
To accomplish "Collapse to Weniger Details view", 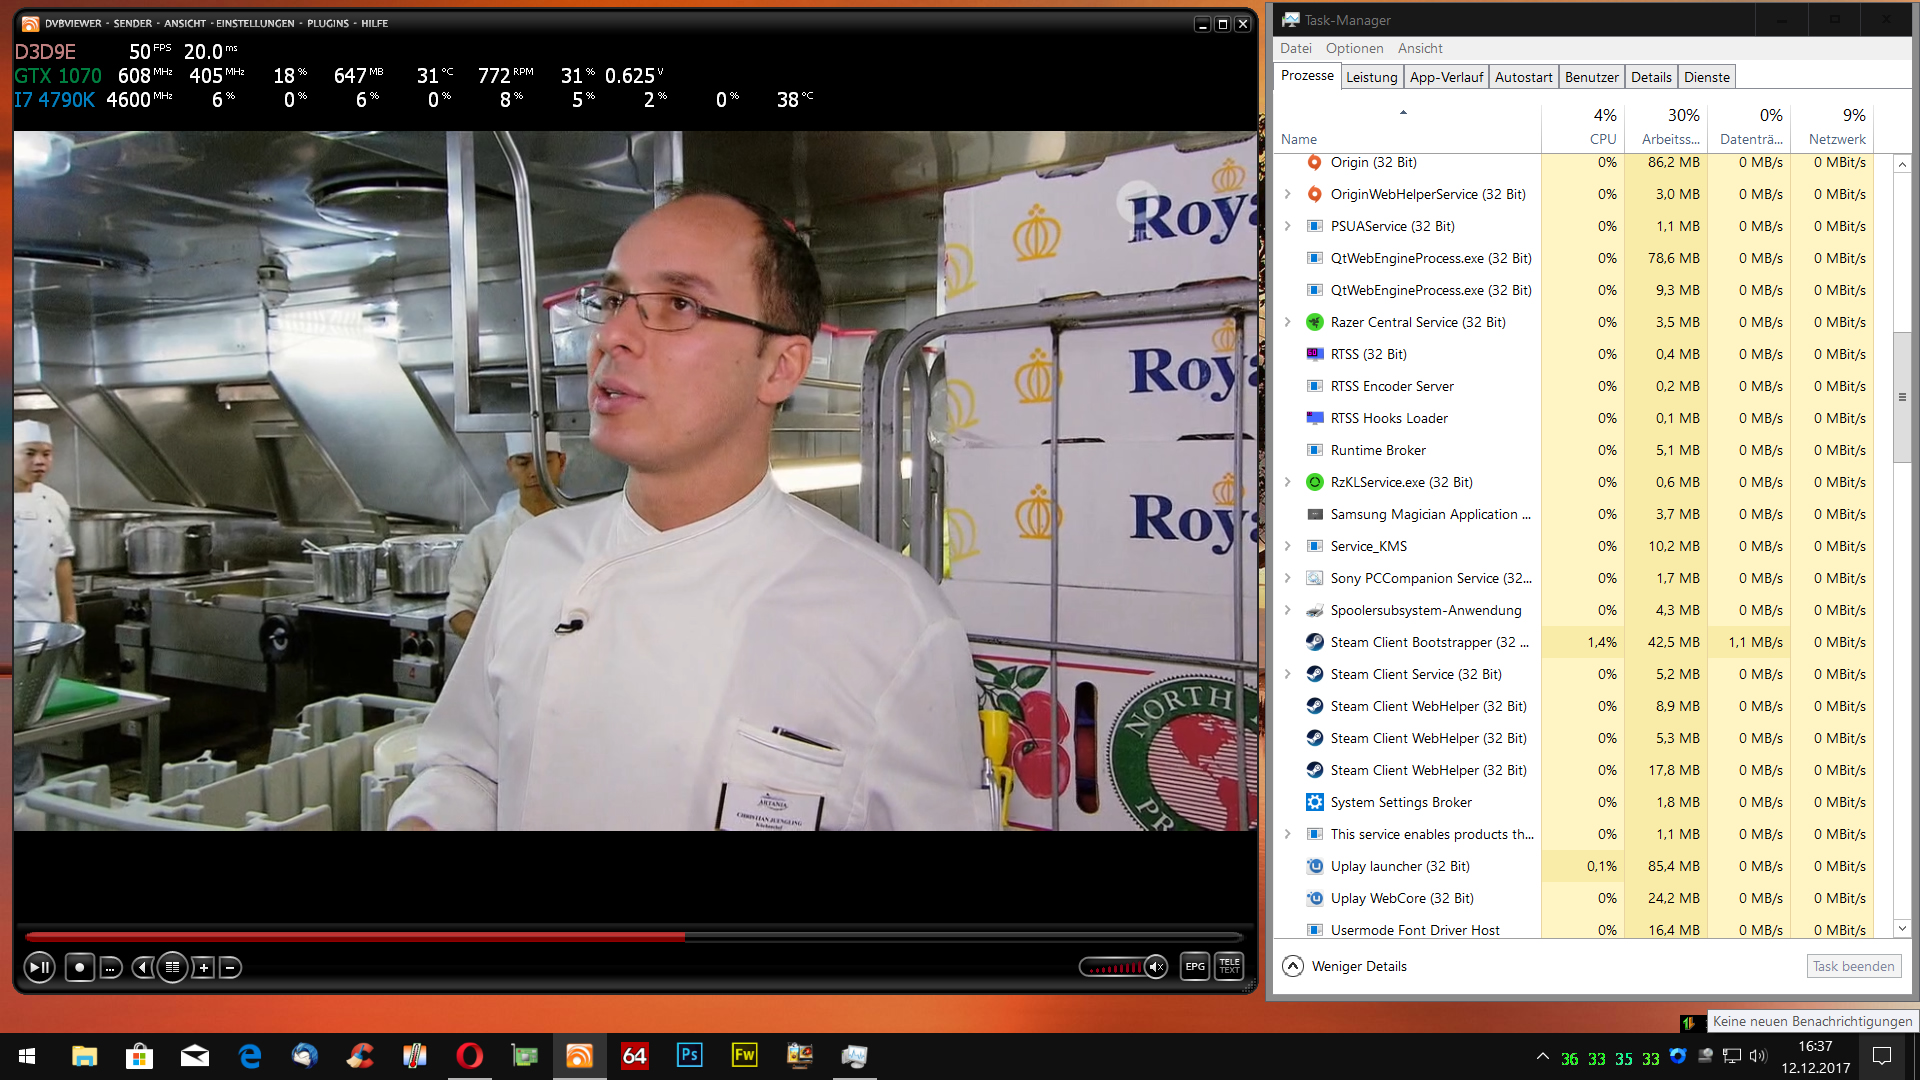I will pyautogui.click(x=1345, y=966).
